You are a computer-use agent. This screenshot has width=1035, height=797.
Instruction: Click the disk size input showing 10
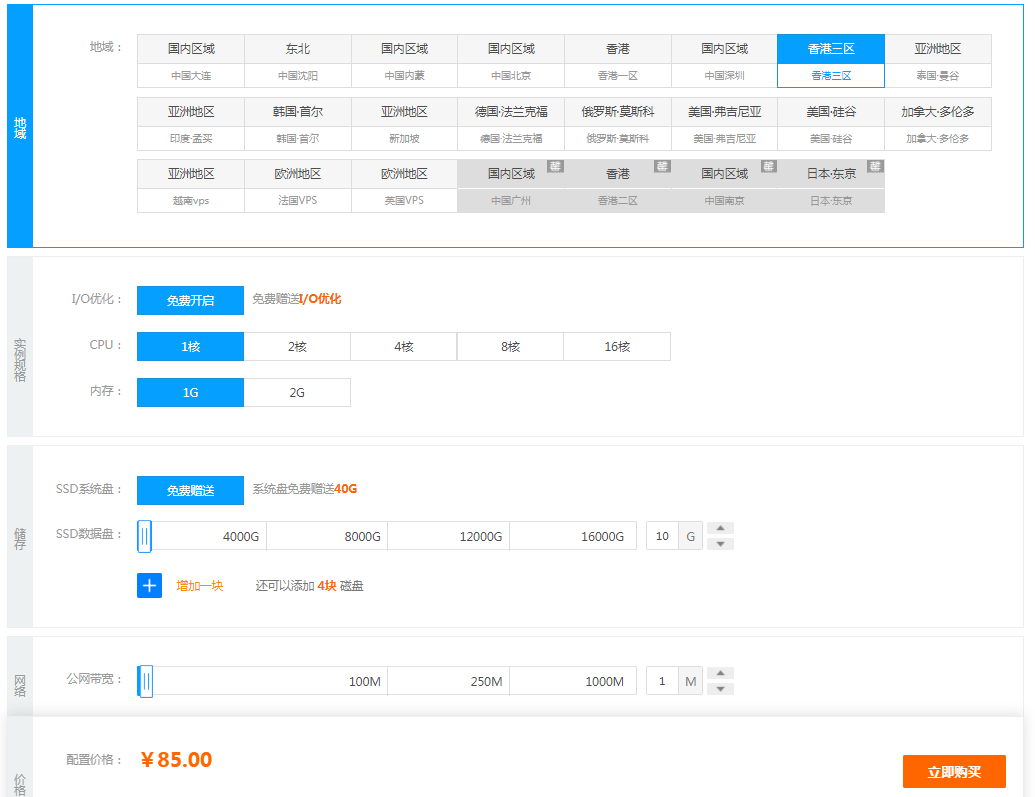click(664, 535)
